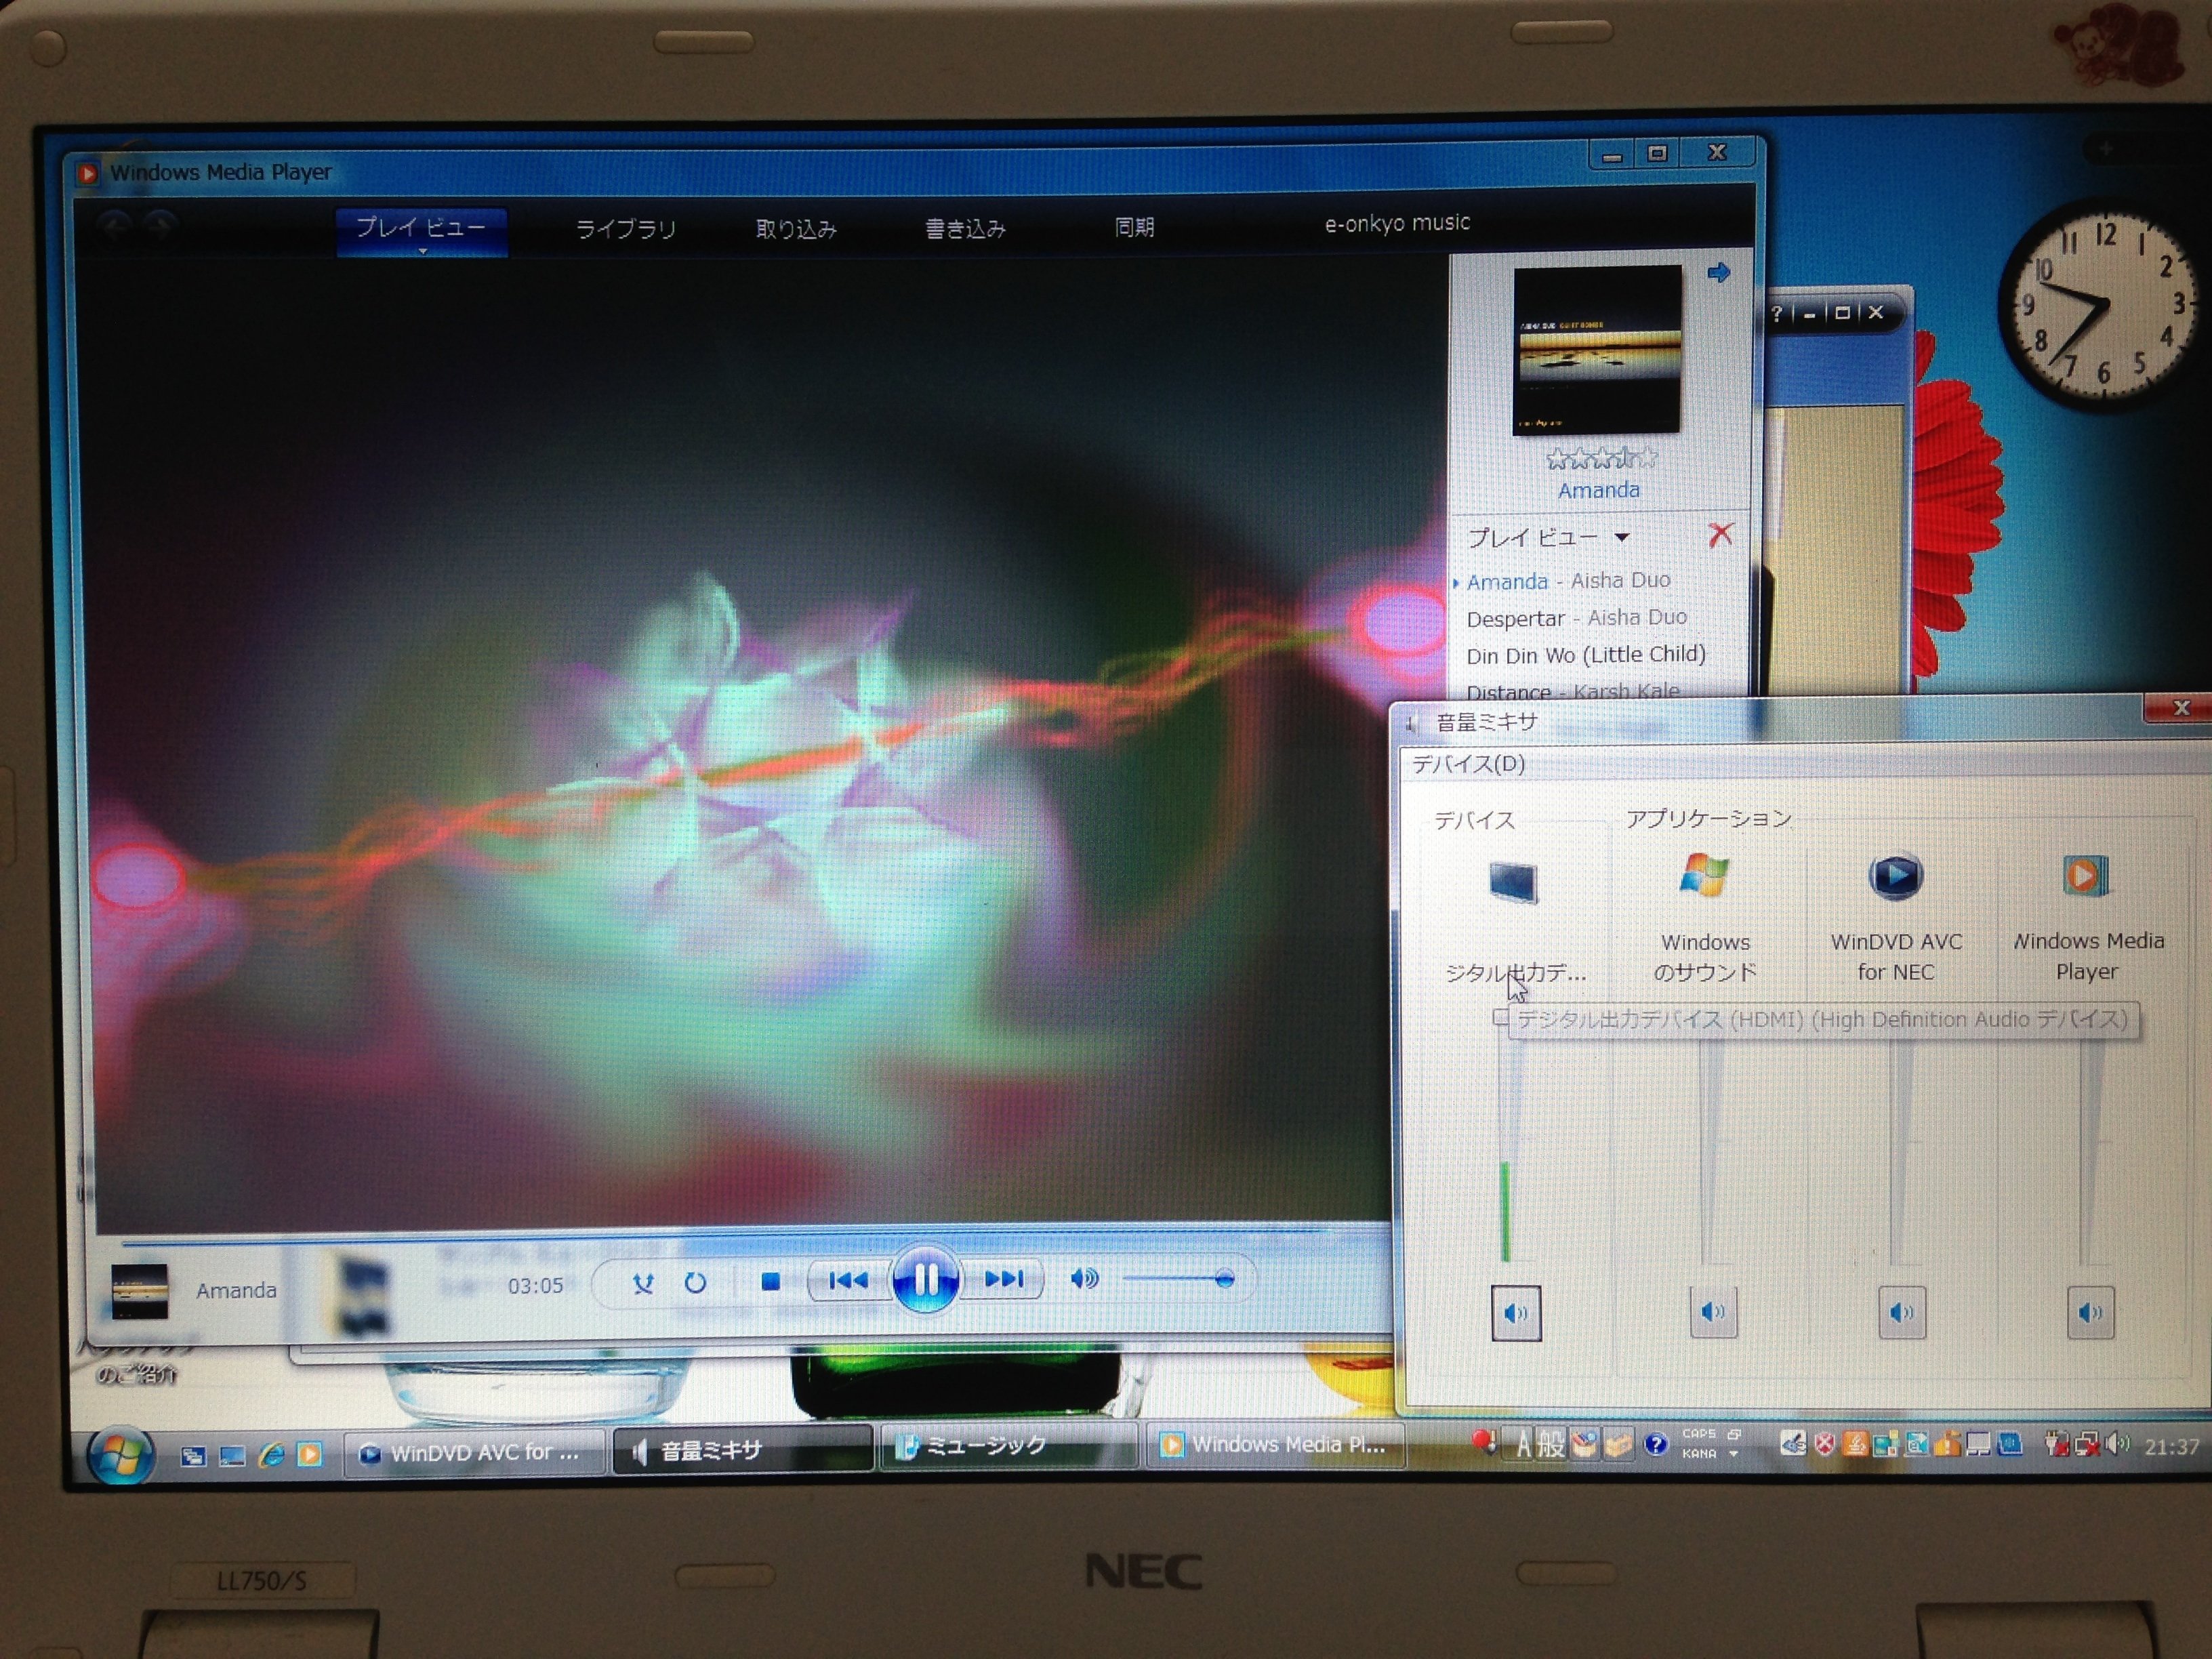This screenshot has height=1659, width=2212.
Task: Rate the song using the star rating
Action: 1601,458
